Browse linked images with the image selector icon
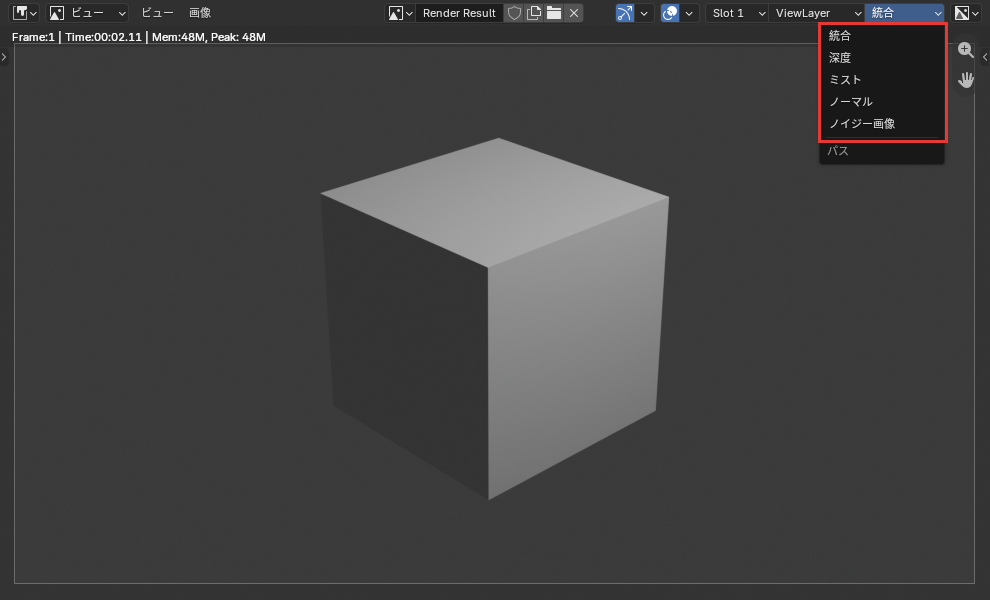Viewport: 990px width, 600px height. pos(400,13)
